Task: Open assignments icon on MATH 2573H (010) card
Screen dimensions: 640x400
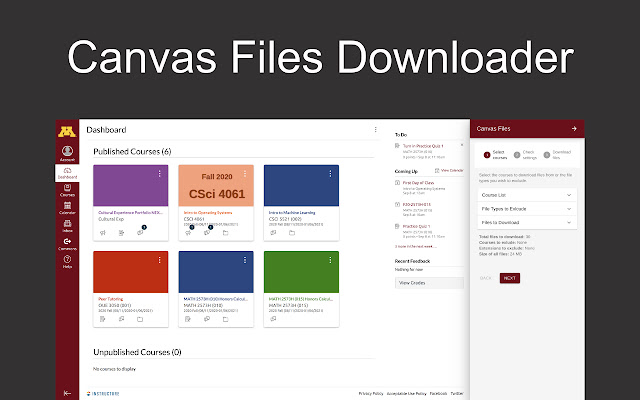Action: [188, 319]
